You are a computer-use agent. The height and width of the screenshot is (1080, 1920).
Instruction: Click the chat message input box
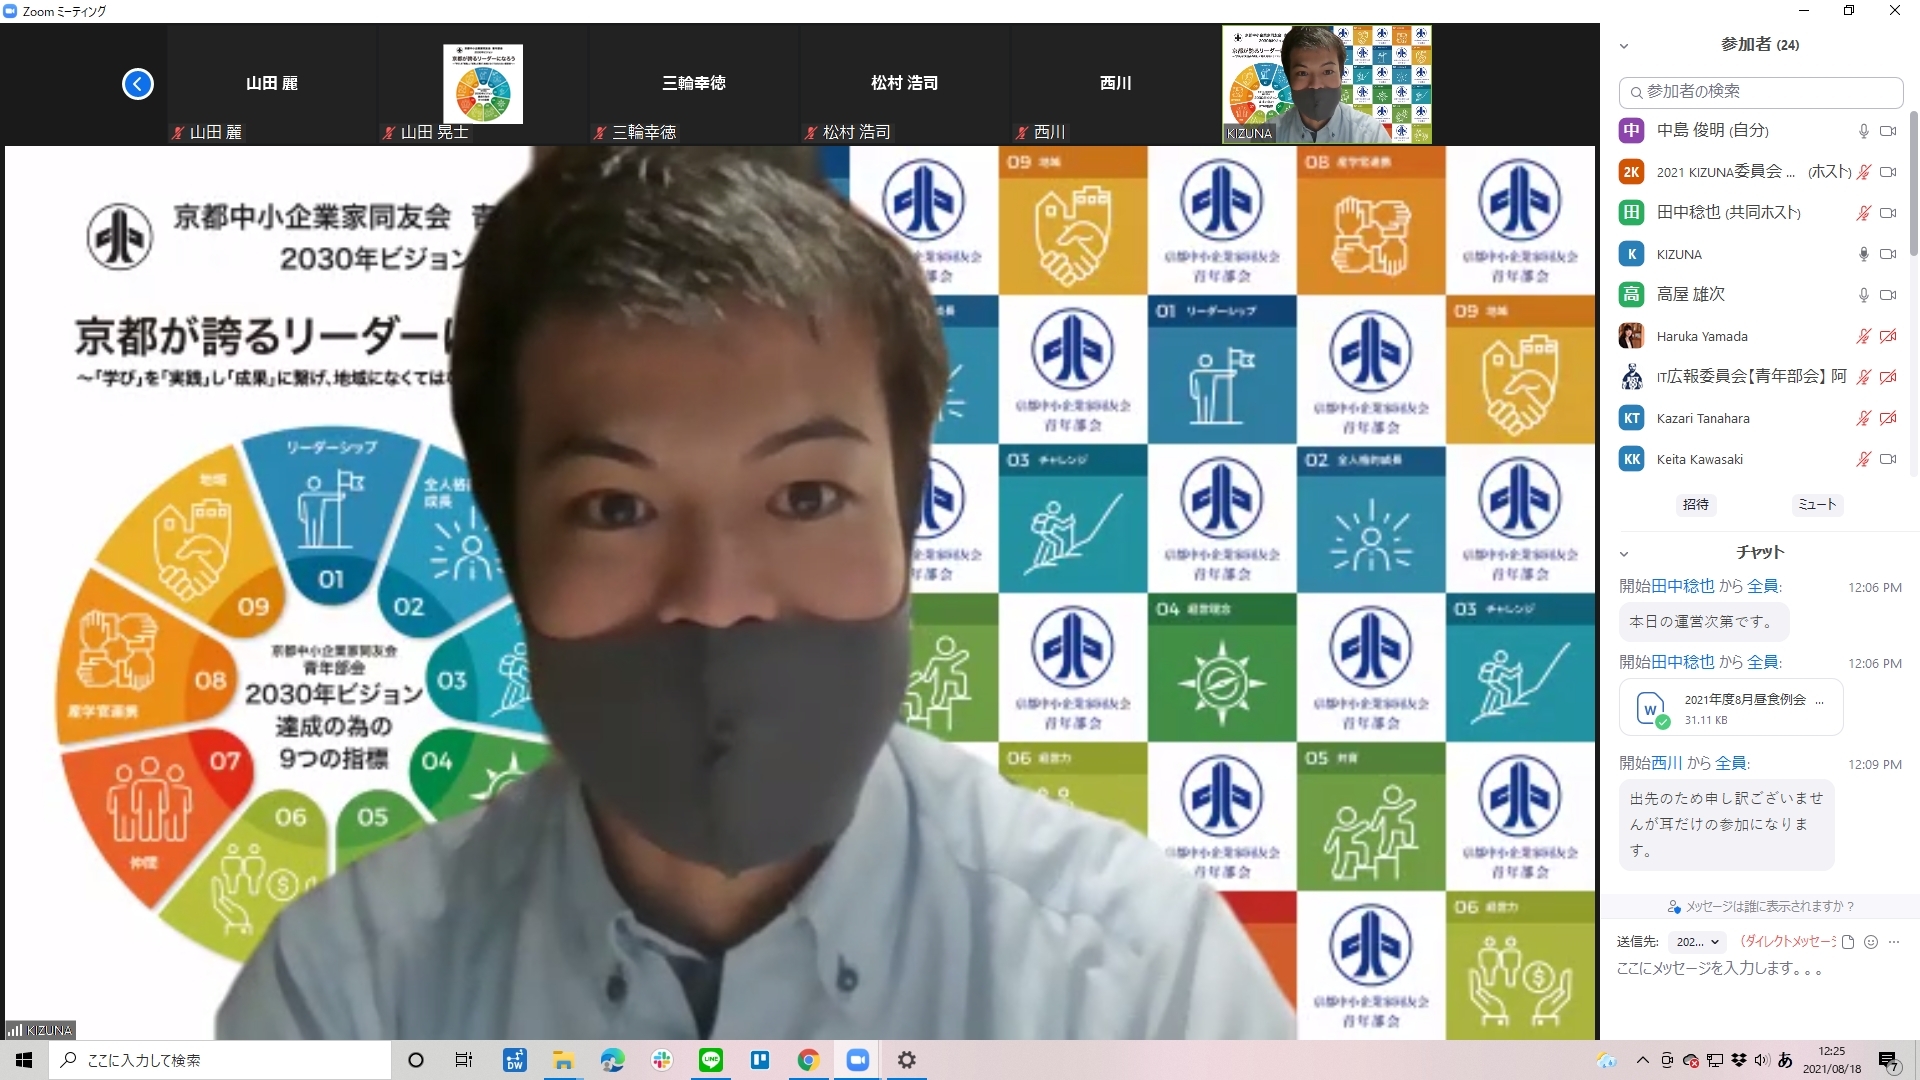point(1760,969)
